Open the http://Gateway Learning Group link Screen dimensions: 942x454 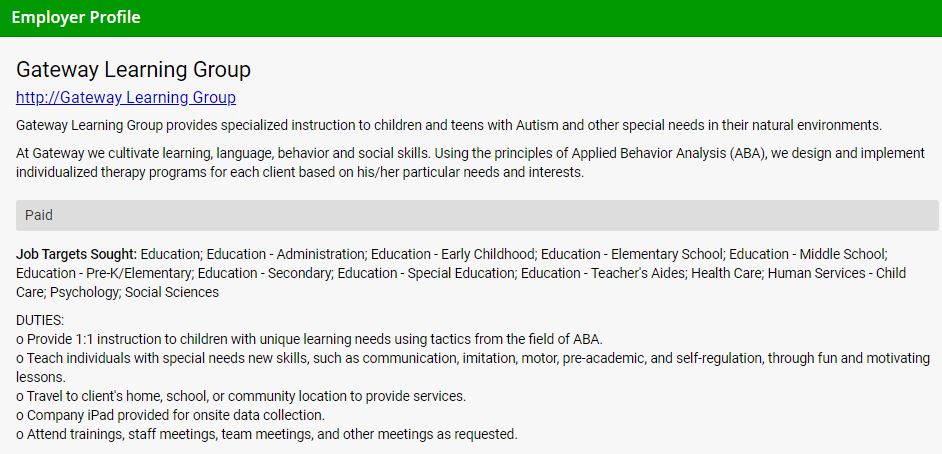click(x=126, y=98)
